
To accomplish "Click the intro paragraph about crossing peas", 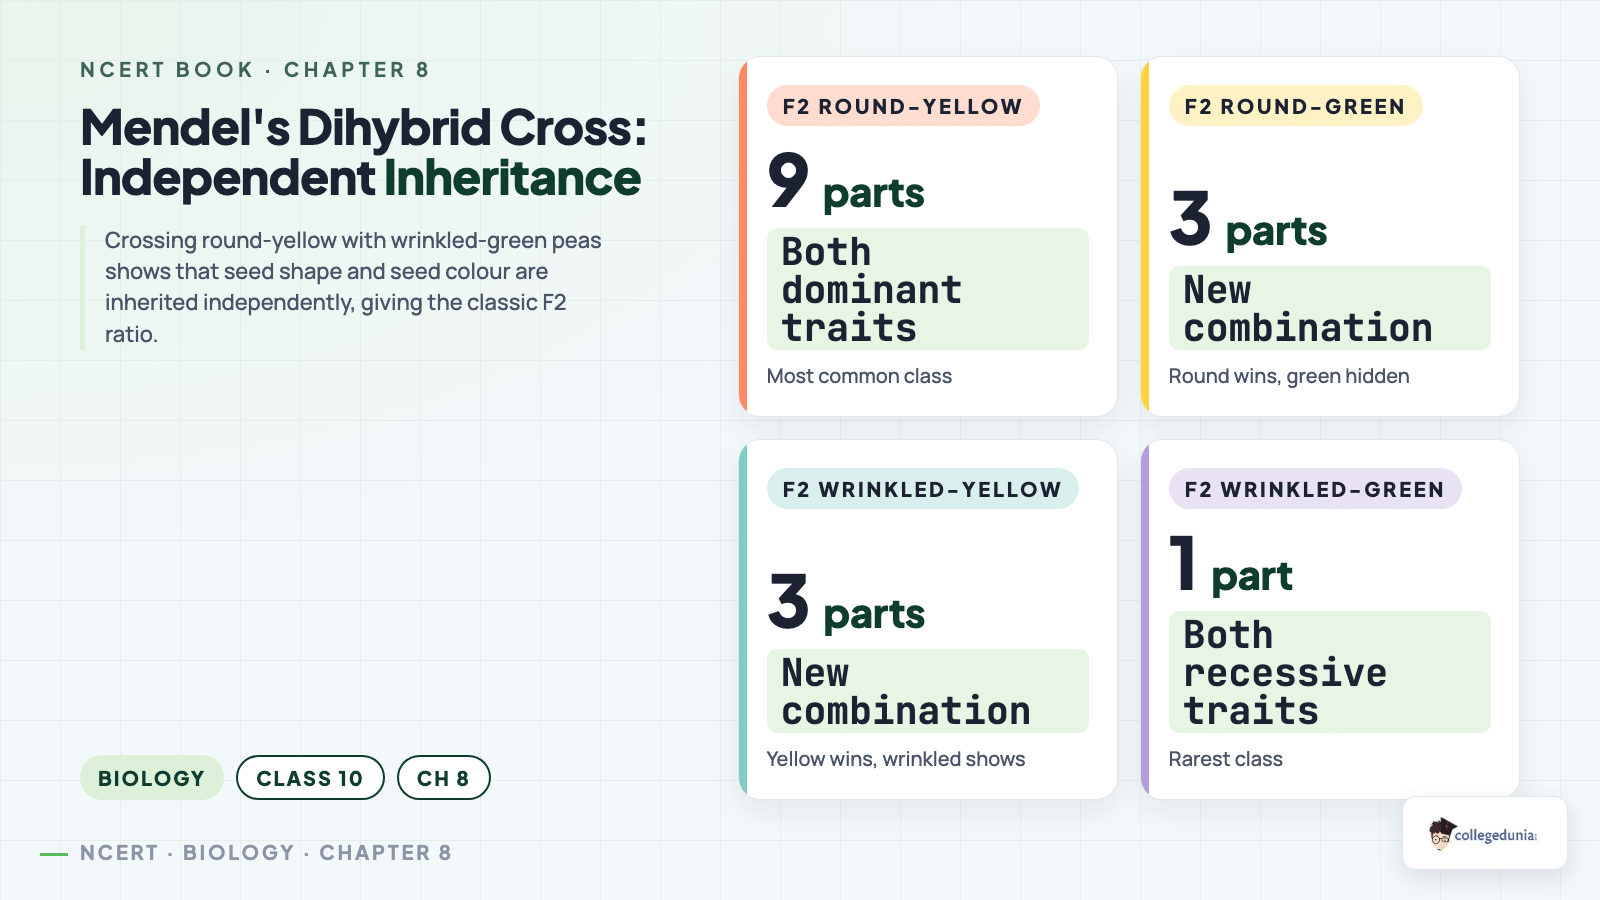I will [353, 287].
